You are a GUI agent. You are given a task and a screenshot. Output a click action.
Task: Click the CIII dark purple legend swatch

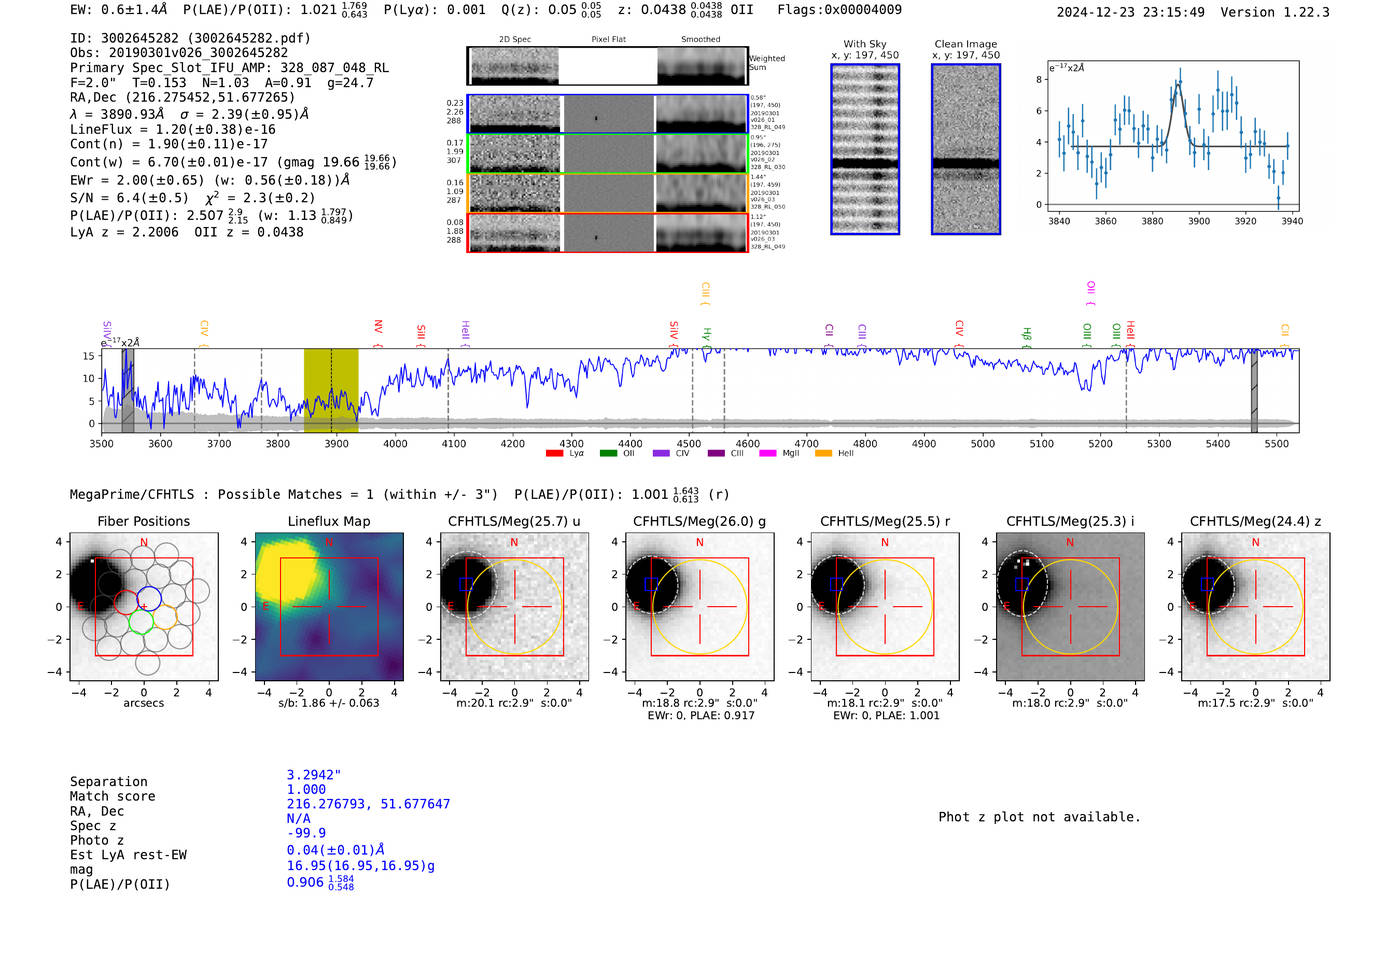[x=716, y=454]
